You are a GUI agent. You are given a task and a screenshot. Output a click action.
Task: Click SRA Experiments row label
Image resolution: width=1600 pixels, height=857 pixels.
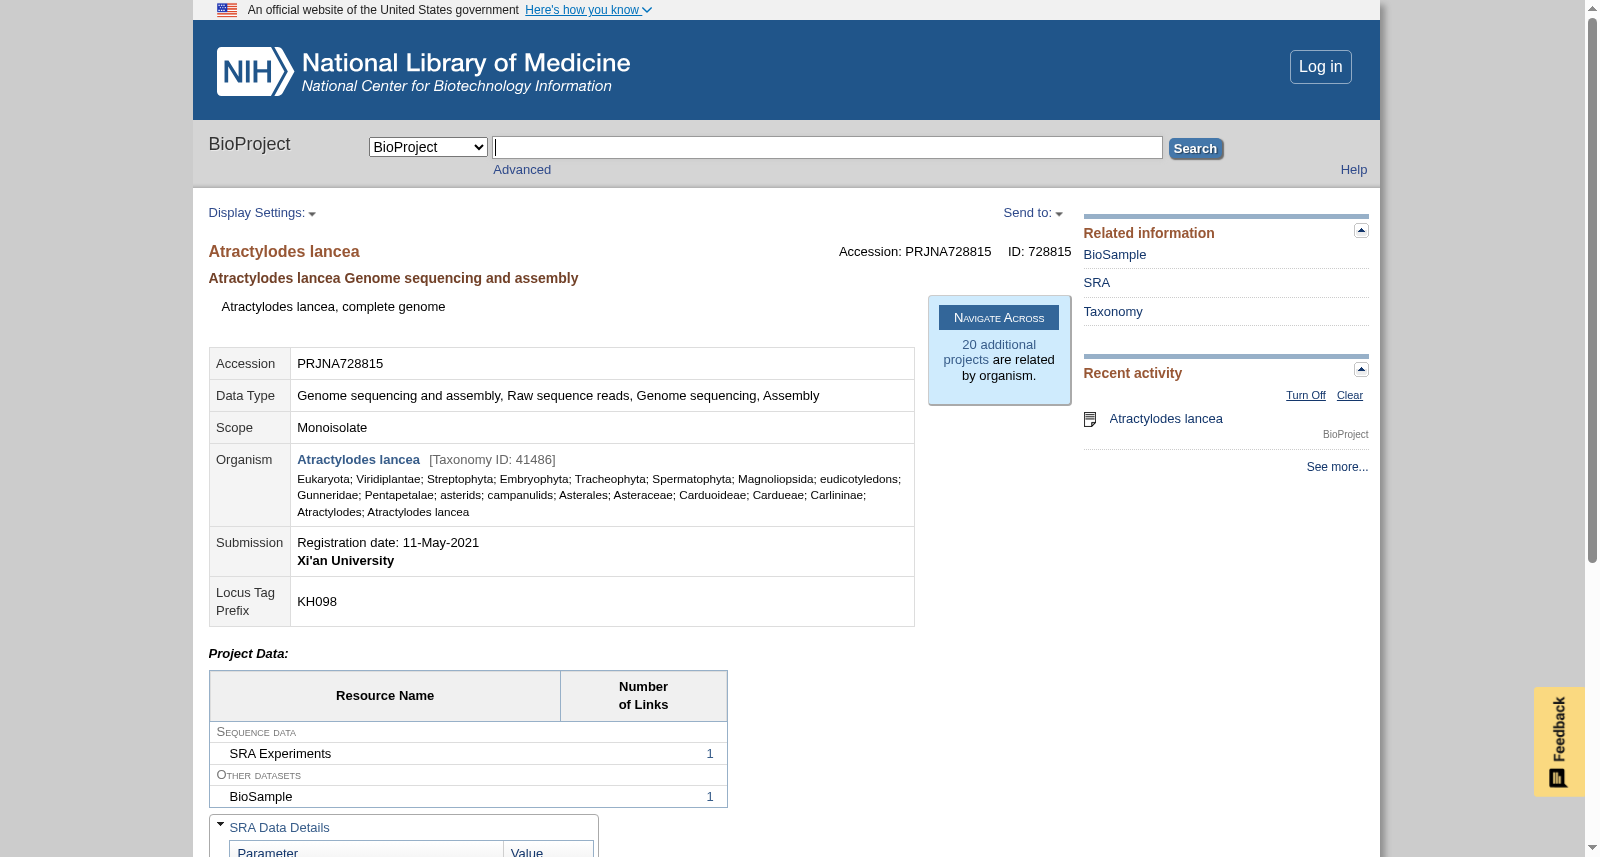[280, 754]
